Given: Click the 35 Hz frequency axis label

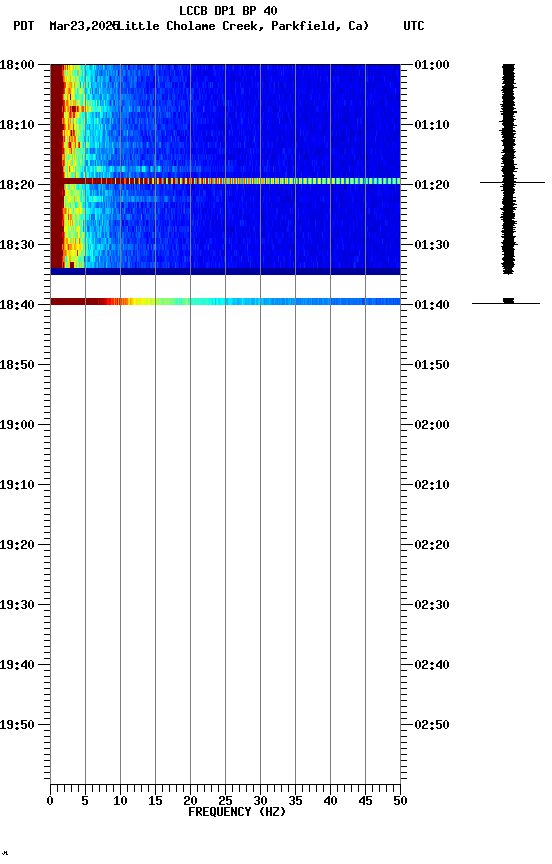Looking at the screenshot, I should point(295,801).
